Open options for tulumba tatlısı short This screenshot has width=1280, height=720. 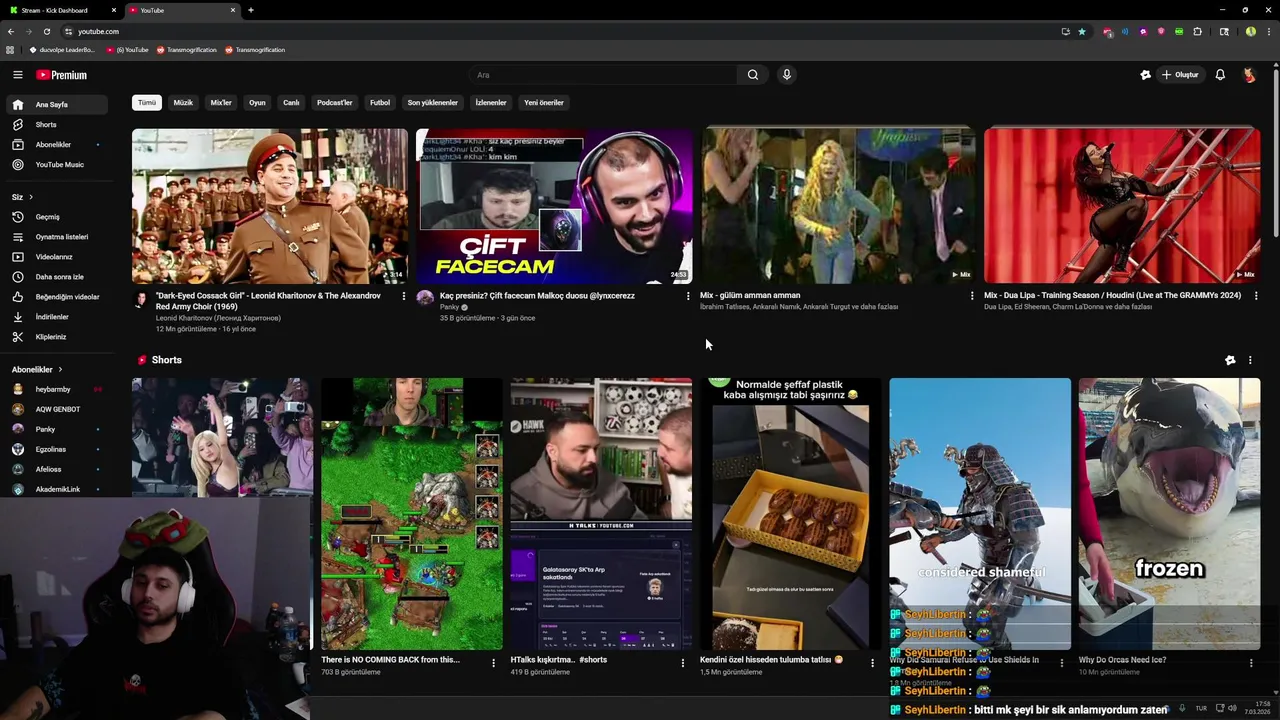point(872,663)
